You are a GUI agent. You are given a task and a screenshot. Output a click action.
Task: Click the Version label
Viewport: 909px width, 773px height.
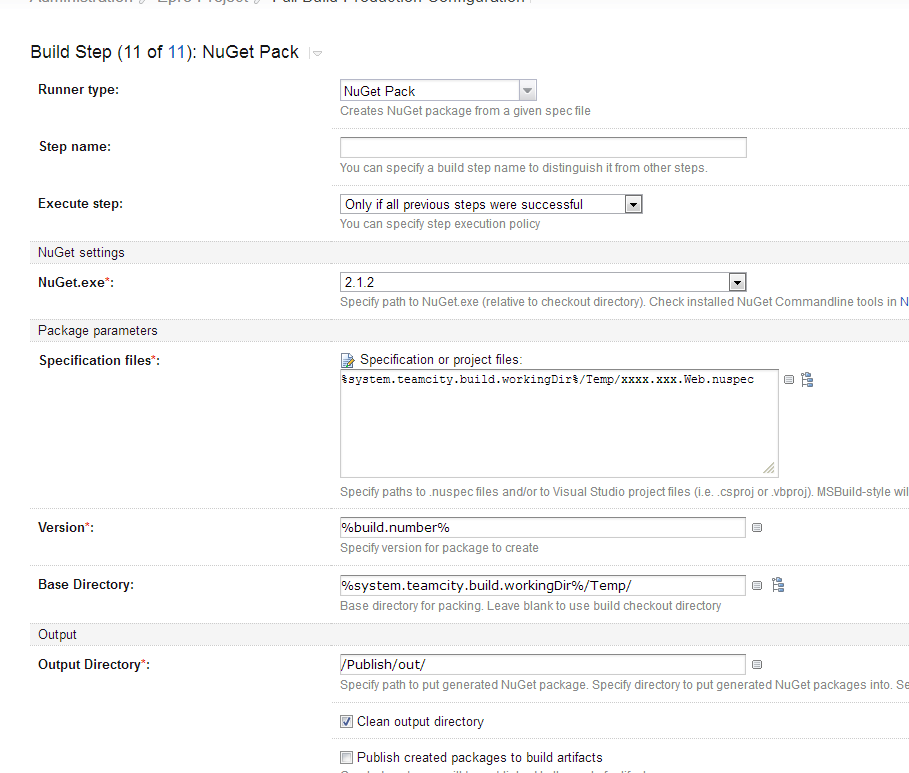(66, 528)
